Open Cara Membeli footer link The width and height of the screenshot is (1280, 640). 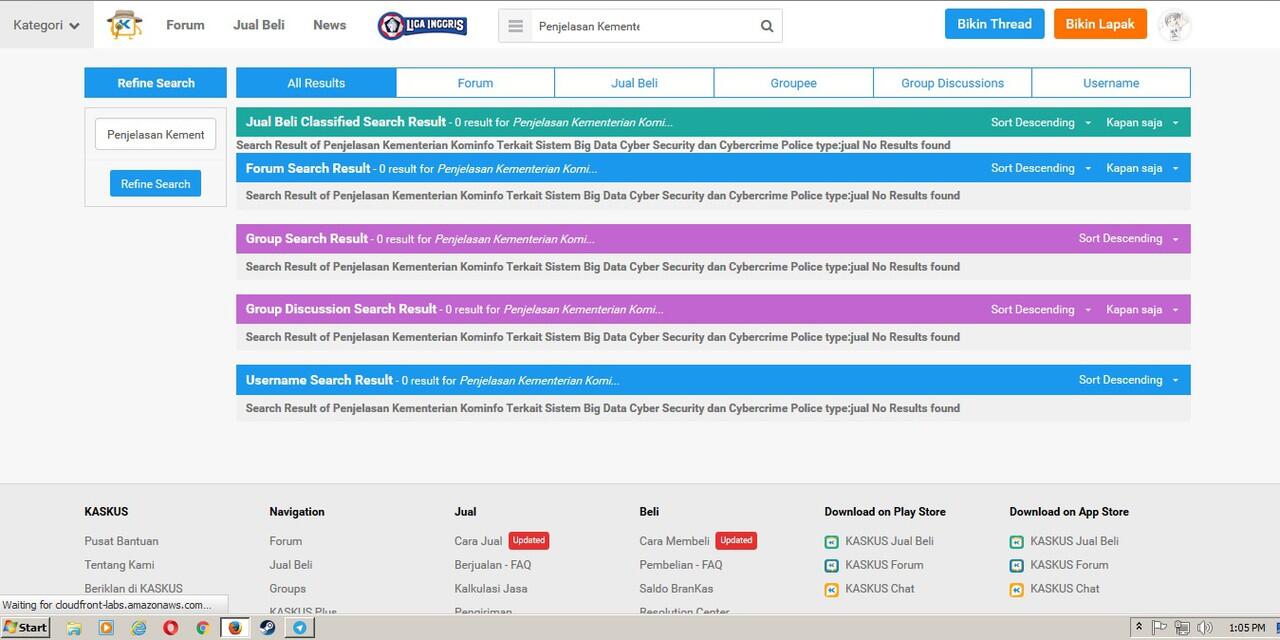tap(674, 541)
